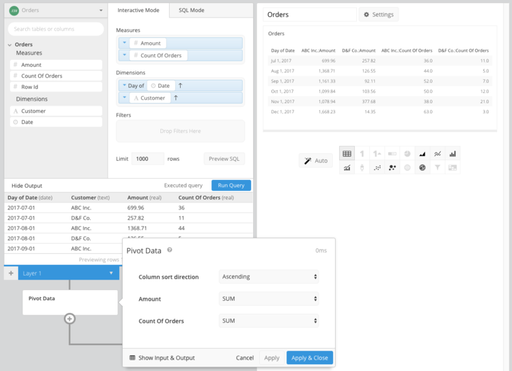
Task: Switch to the SQL Mode tab
Action: point(191,10)
